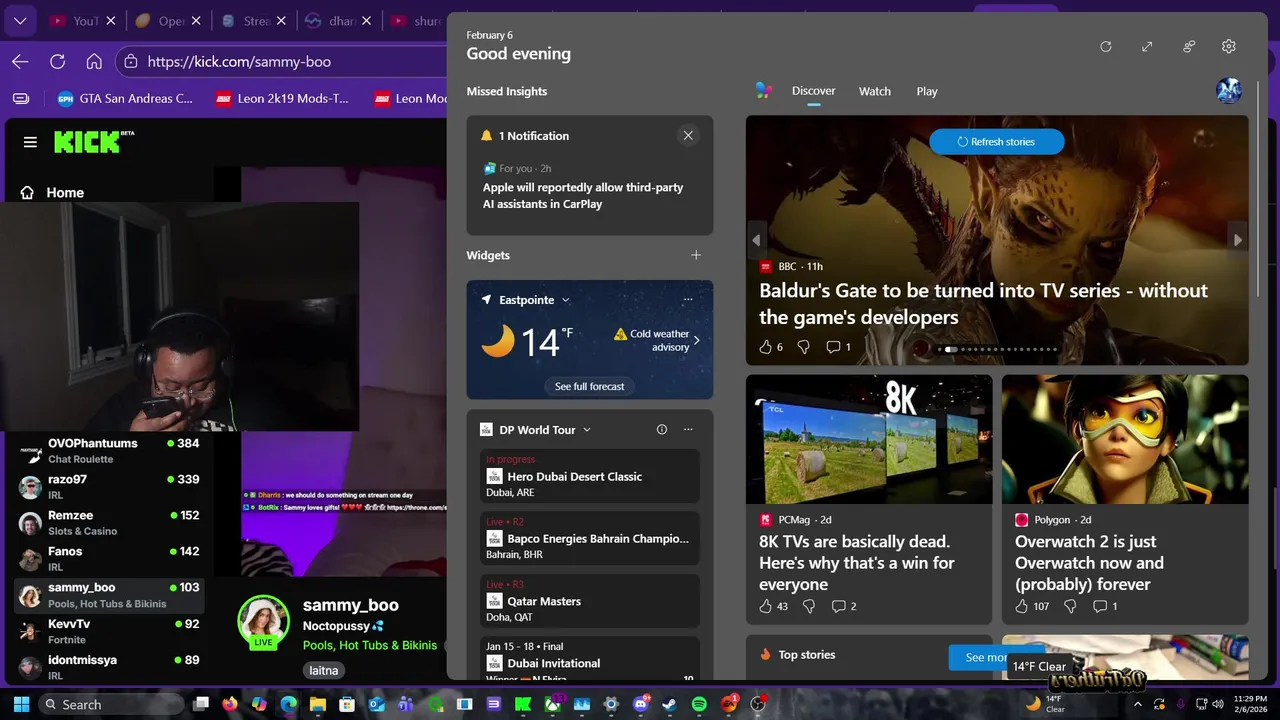This screenshot has height=720, width=1280.
Task: Open browser home page
Action: 94,61
